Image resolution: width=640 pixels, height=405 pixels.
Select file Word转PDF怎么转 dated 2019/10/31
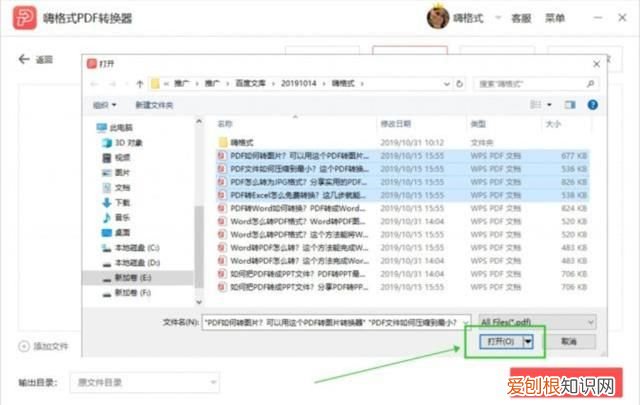coord(402,260)
